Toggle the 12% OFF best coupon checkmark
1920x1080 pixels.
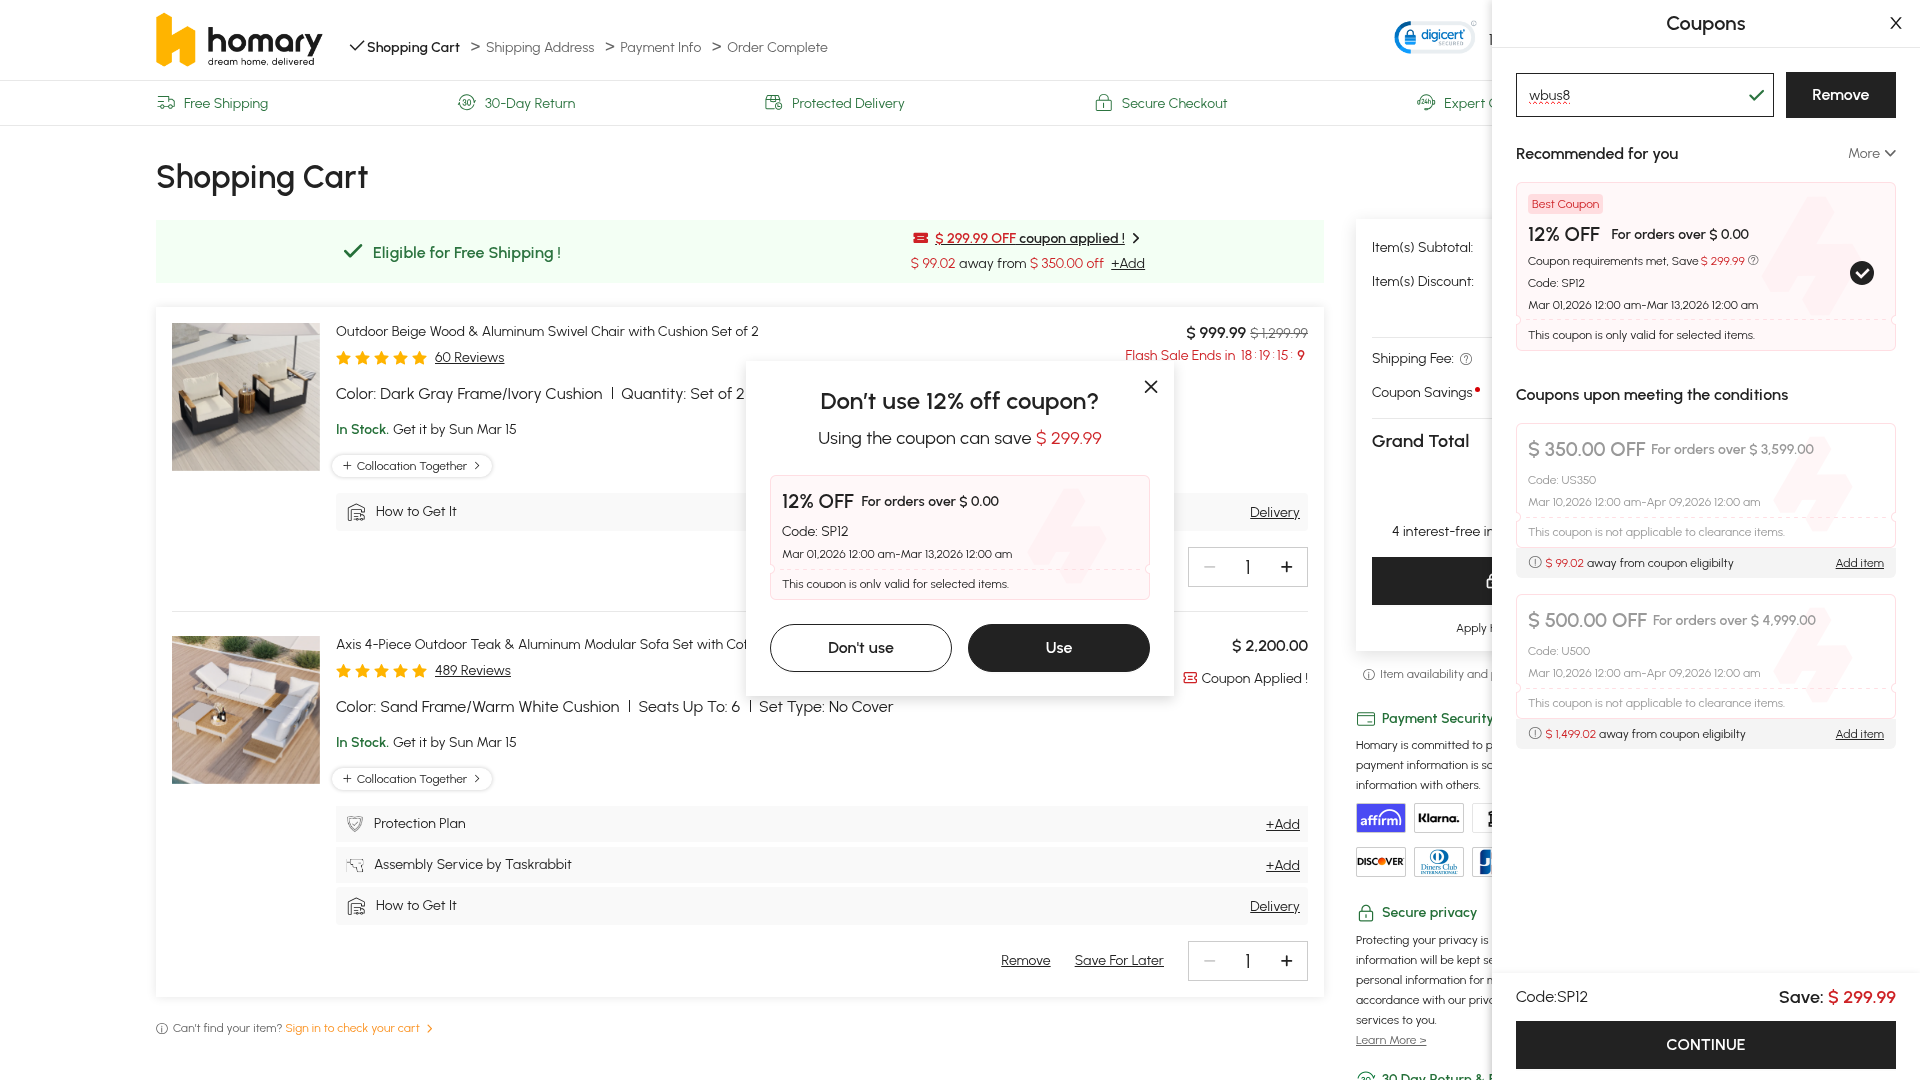coord(1861,273)
